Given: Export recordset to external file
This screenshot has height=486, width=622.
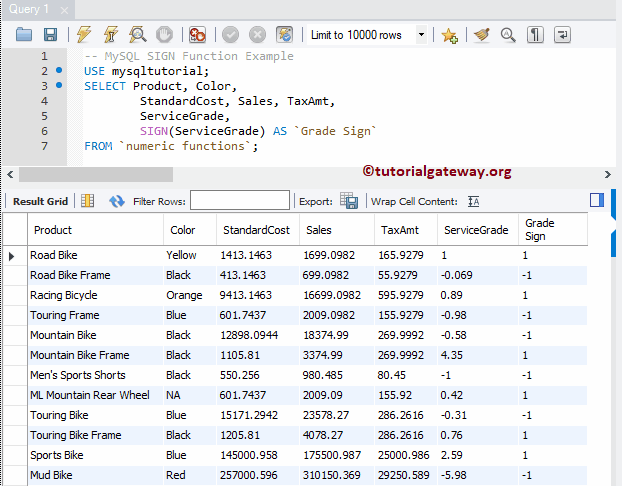Looking at the screenshot, I should pos(349,201).
